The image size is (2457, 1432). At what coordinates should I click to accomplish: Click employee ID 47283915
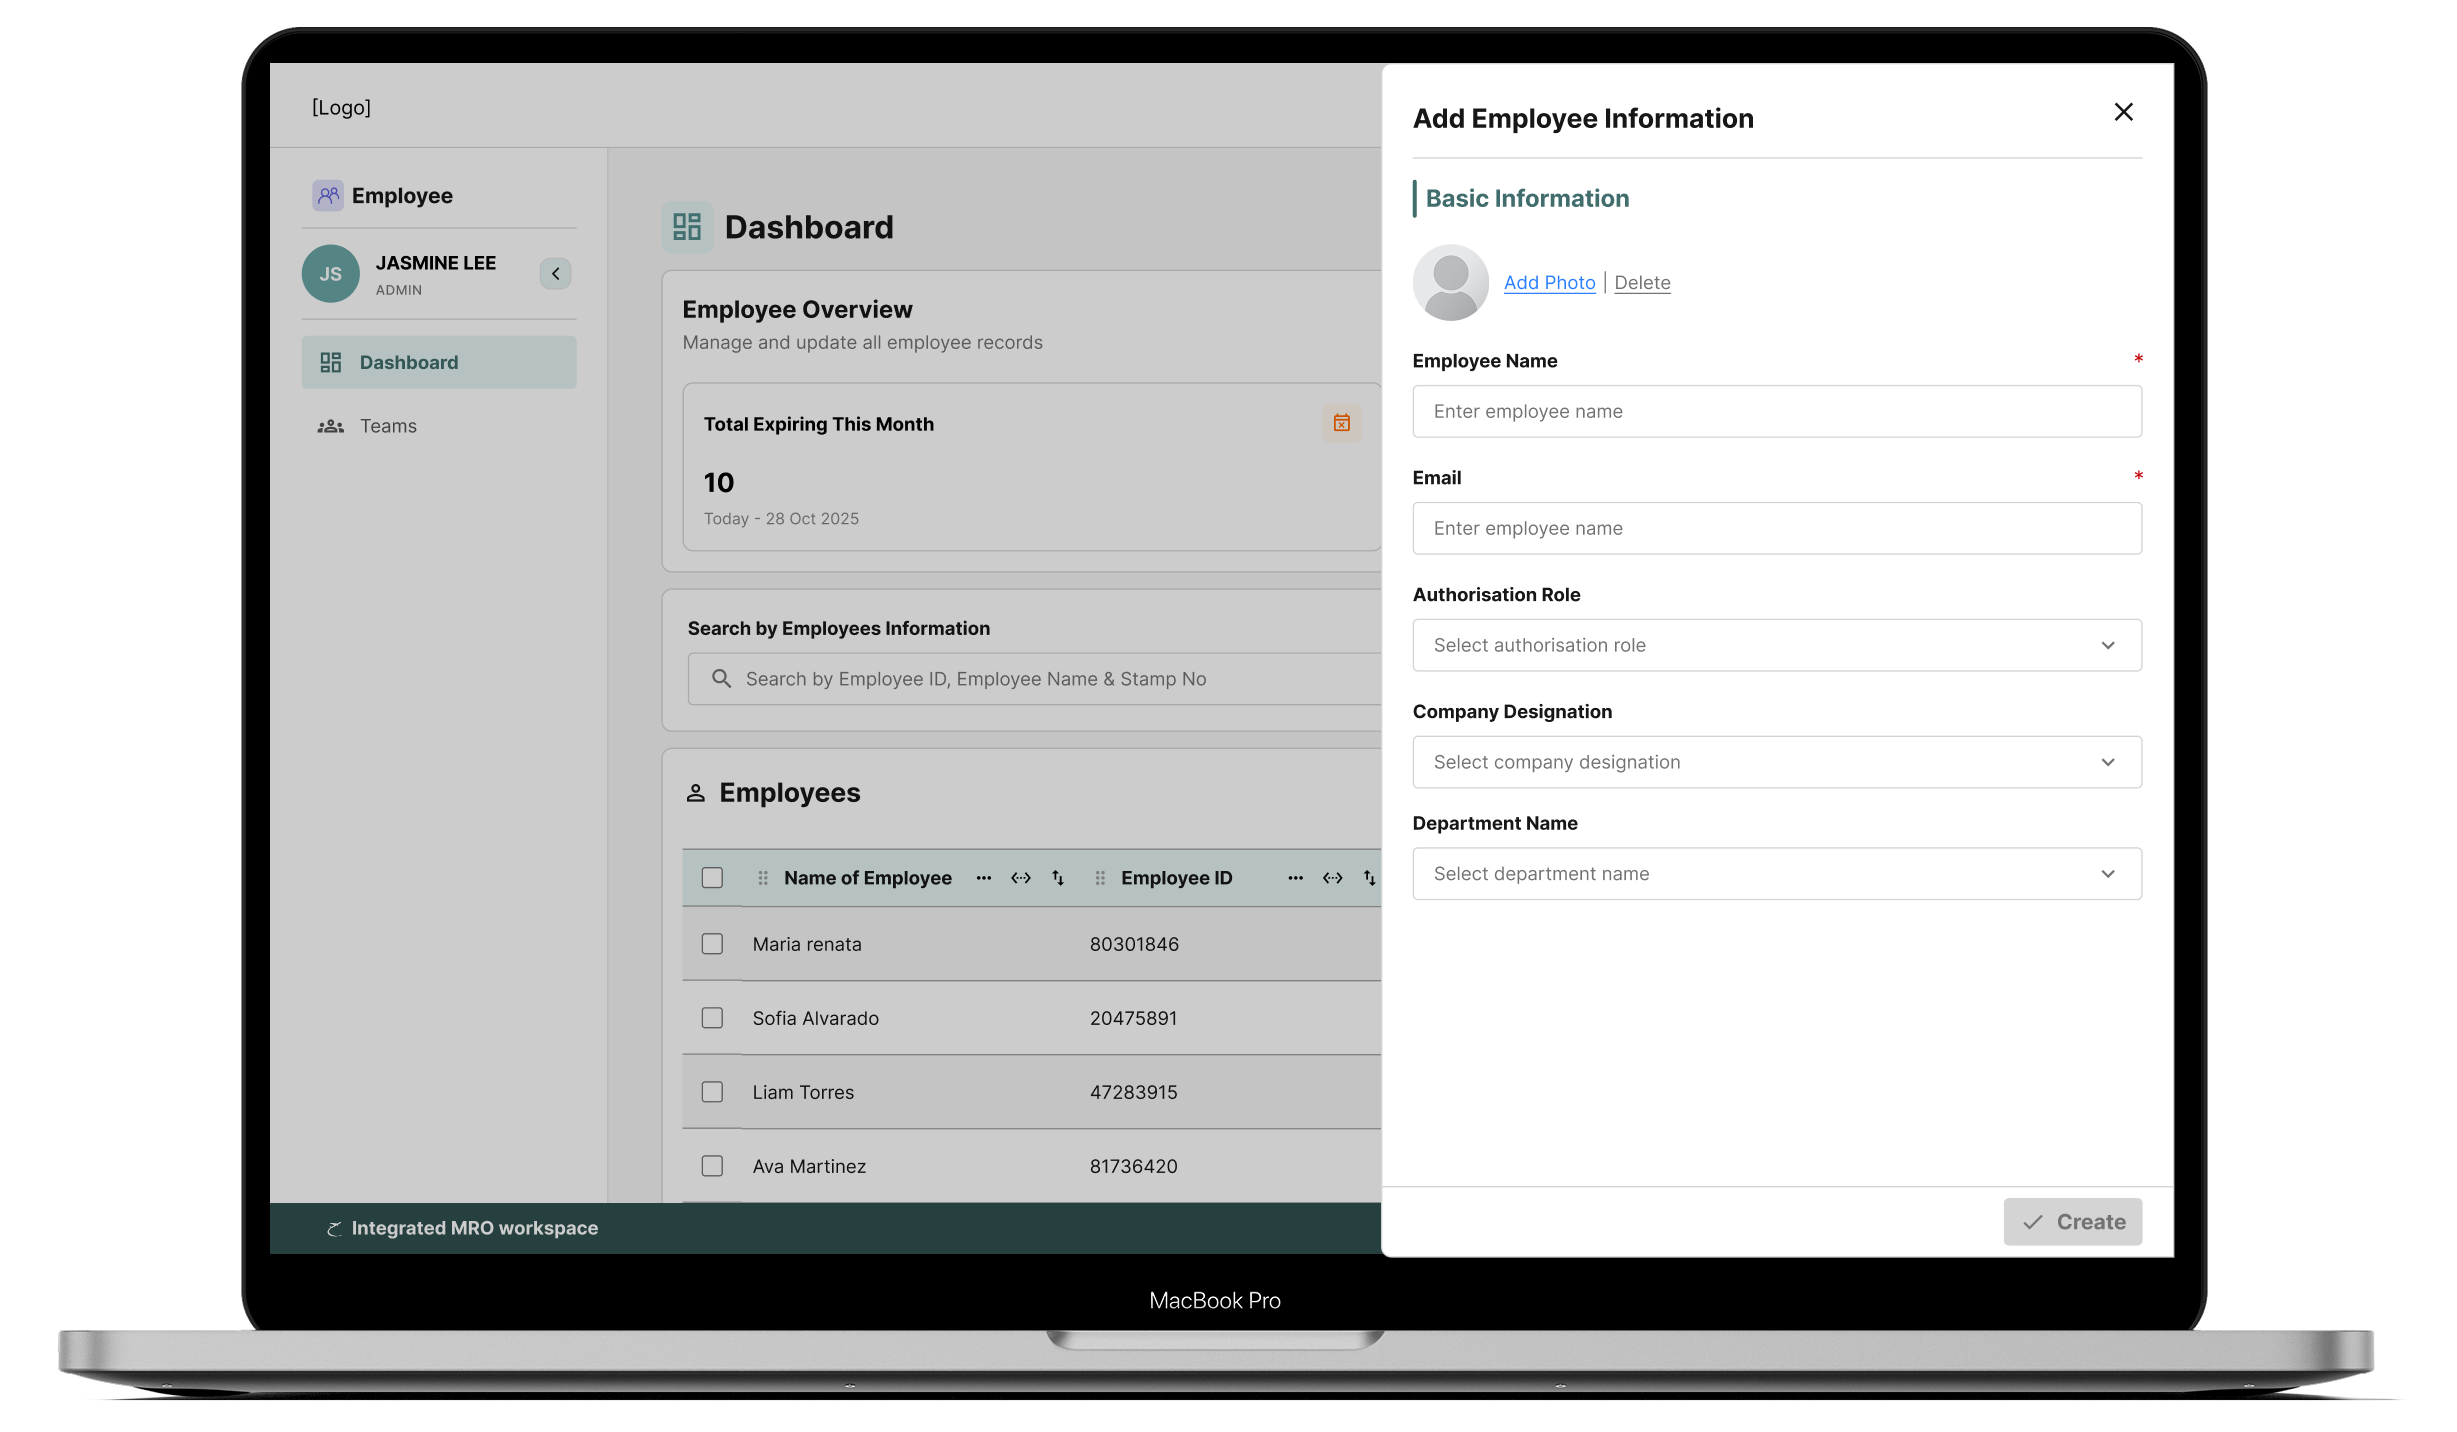(1133, 1092)
